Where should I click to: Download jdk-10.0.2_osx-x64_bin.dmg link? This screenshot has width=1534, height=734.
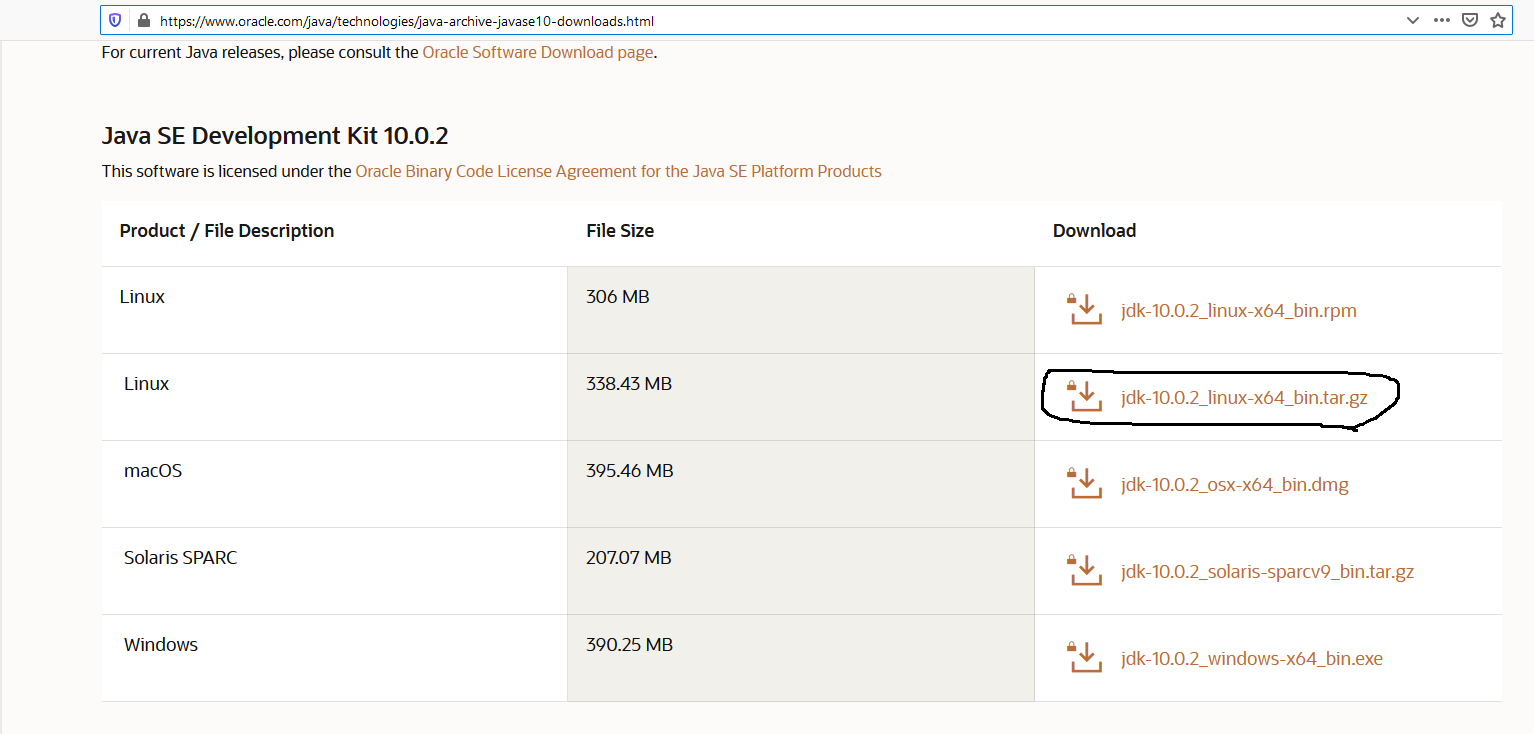[1235, 485]
